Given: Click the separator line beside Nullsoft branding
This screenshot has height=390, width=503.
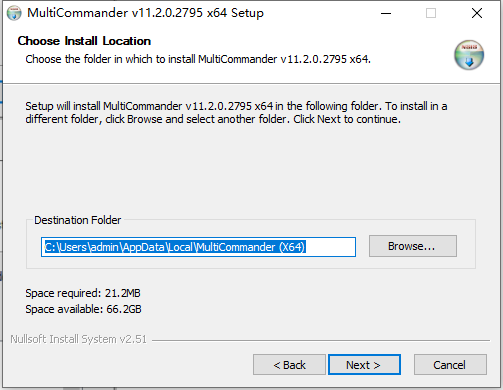Looking at the screenshot, I should point(321,340).
